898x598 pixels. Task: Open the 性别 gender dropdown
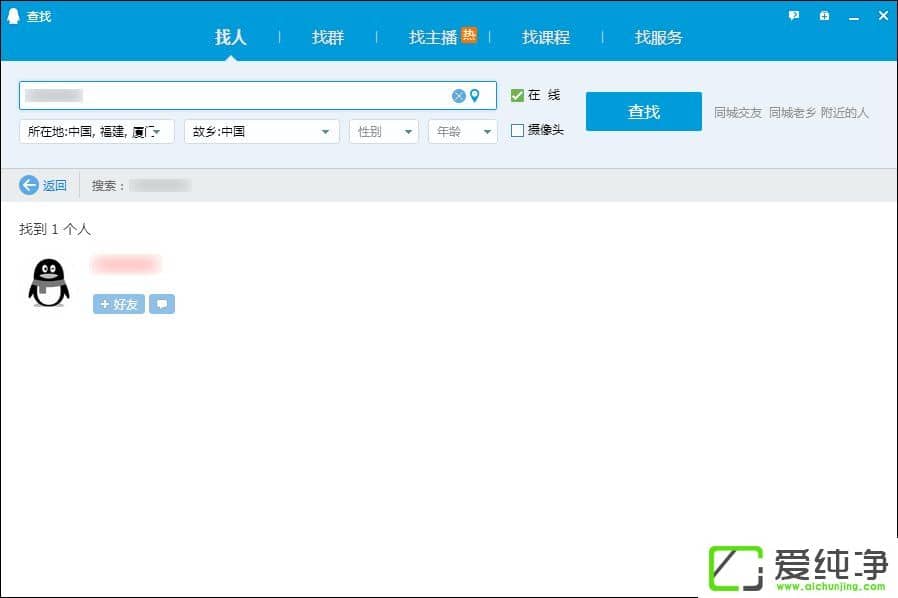click(x=383, y=130)
